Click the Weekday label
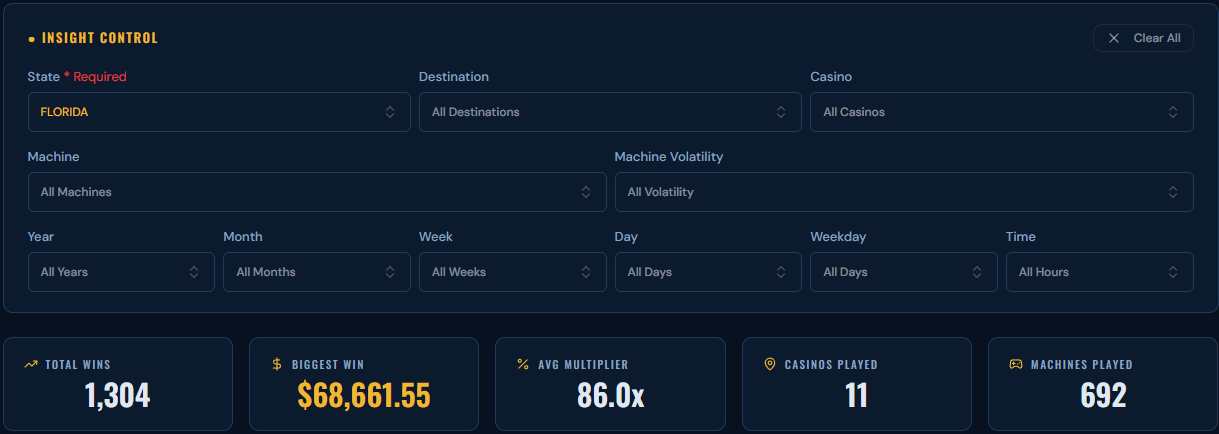The height and width of the screenshot is (434, 1219). tap(838, 237)
